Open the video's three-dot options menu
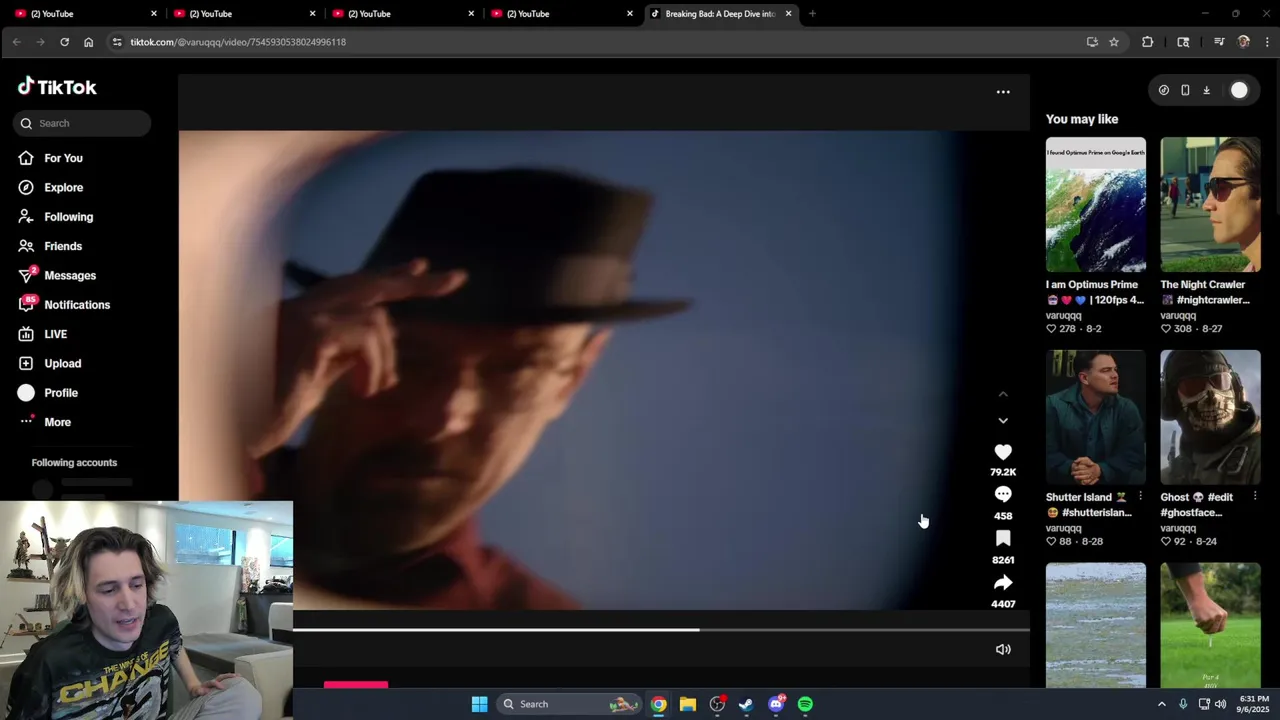The width and height of the screenshot is (1280, 720). [1003, 92]
